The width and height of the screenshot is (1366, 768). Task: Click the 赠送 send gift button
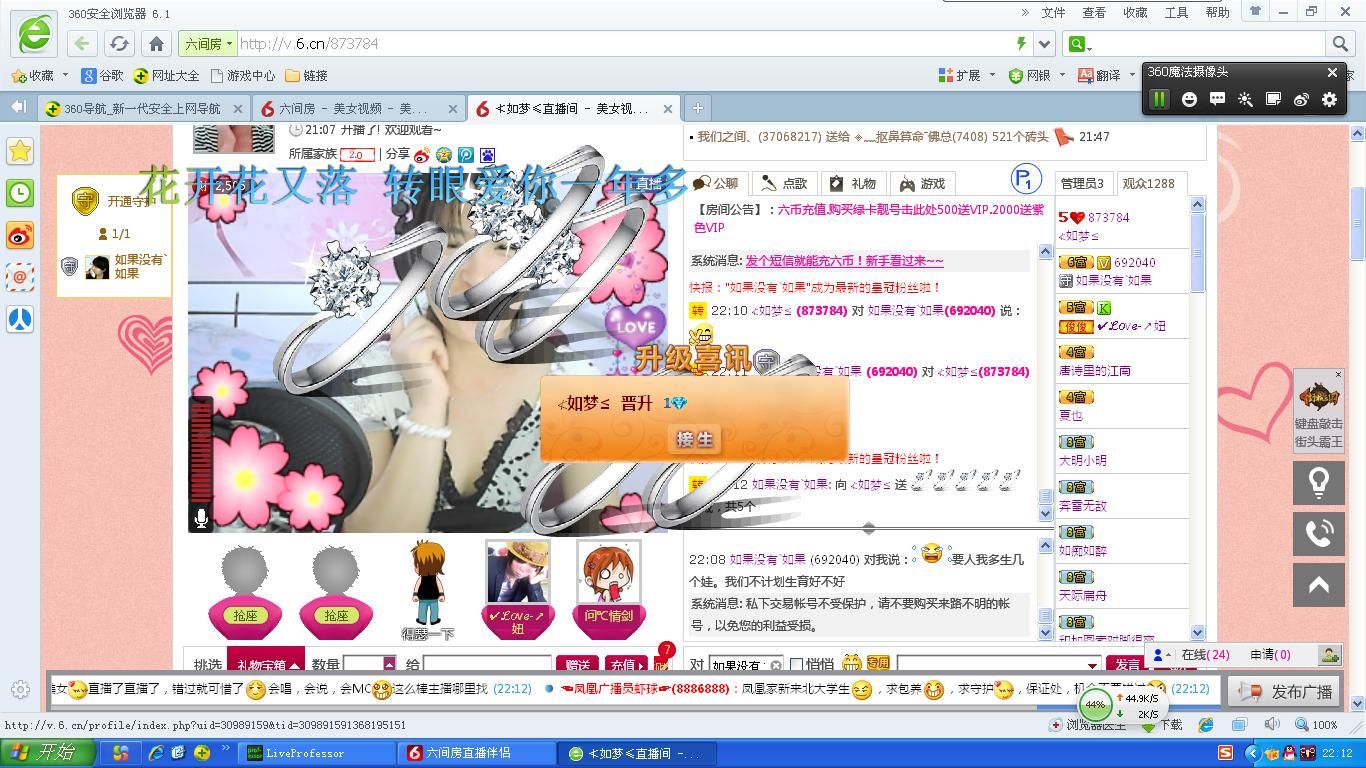(577, 665)
